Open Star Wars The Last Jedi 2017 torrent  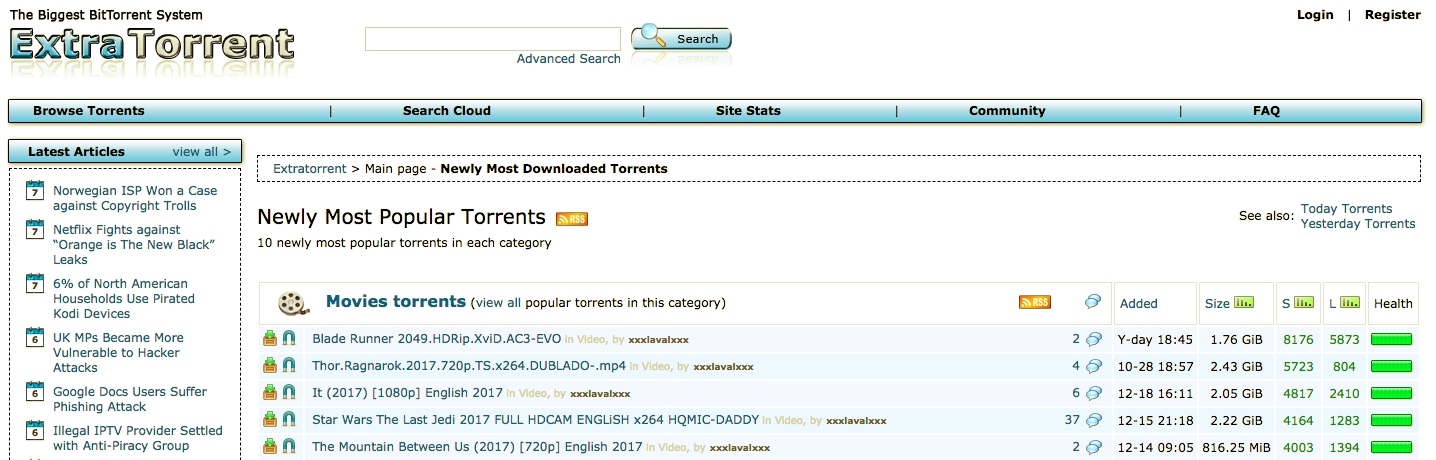point(535,420)
